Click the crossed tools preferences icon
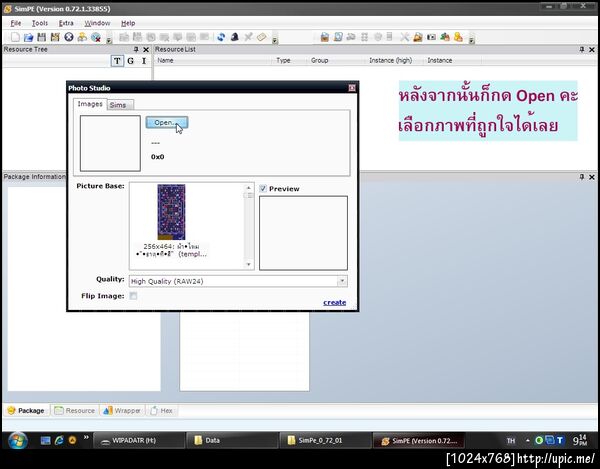This screenshot has width=600, height=469. 404,37
